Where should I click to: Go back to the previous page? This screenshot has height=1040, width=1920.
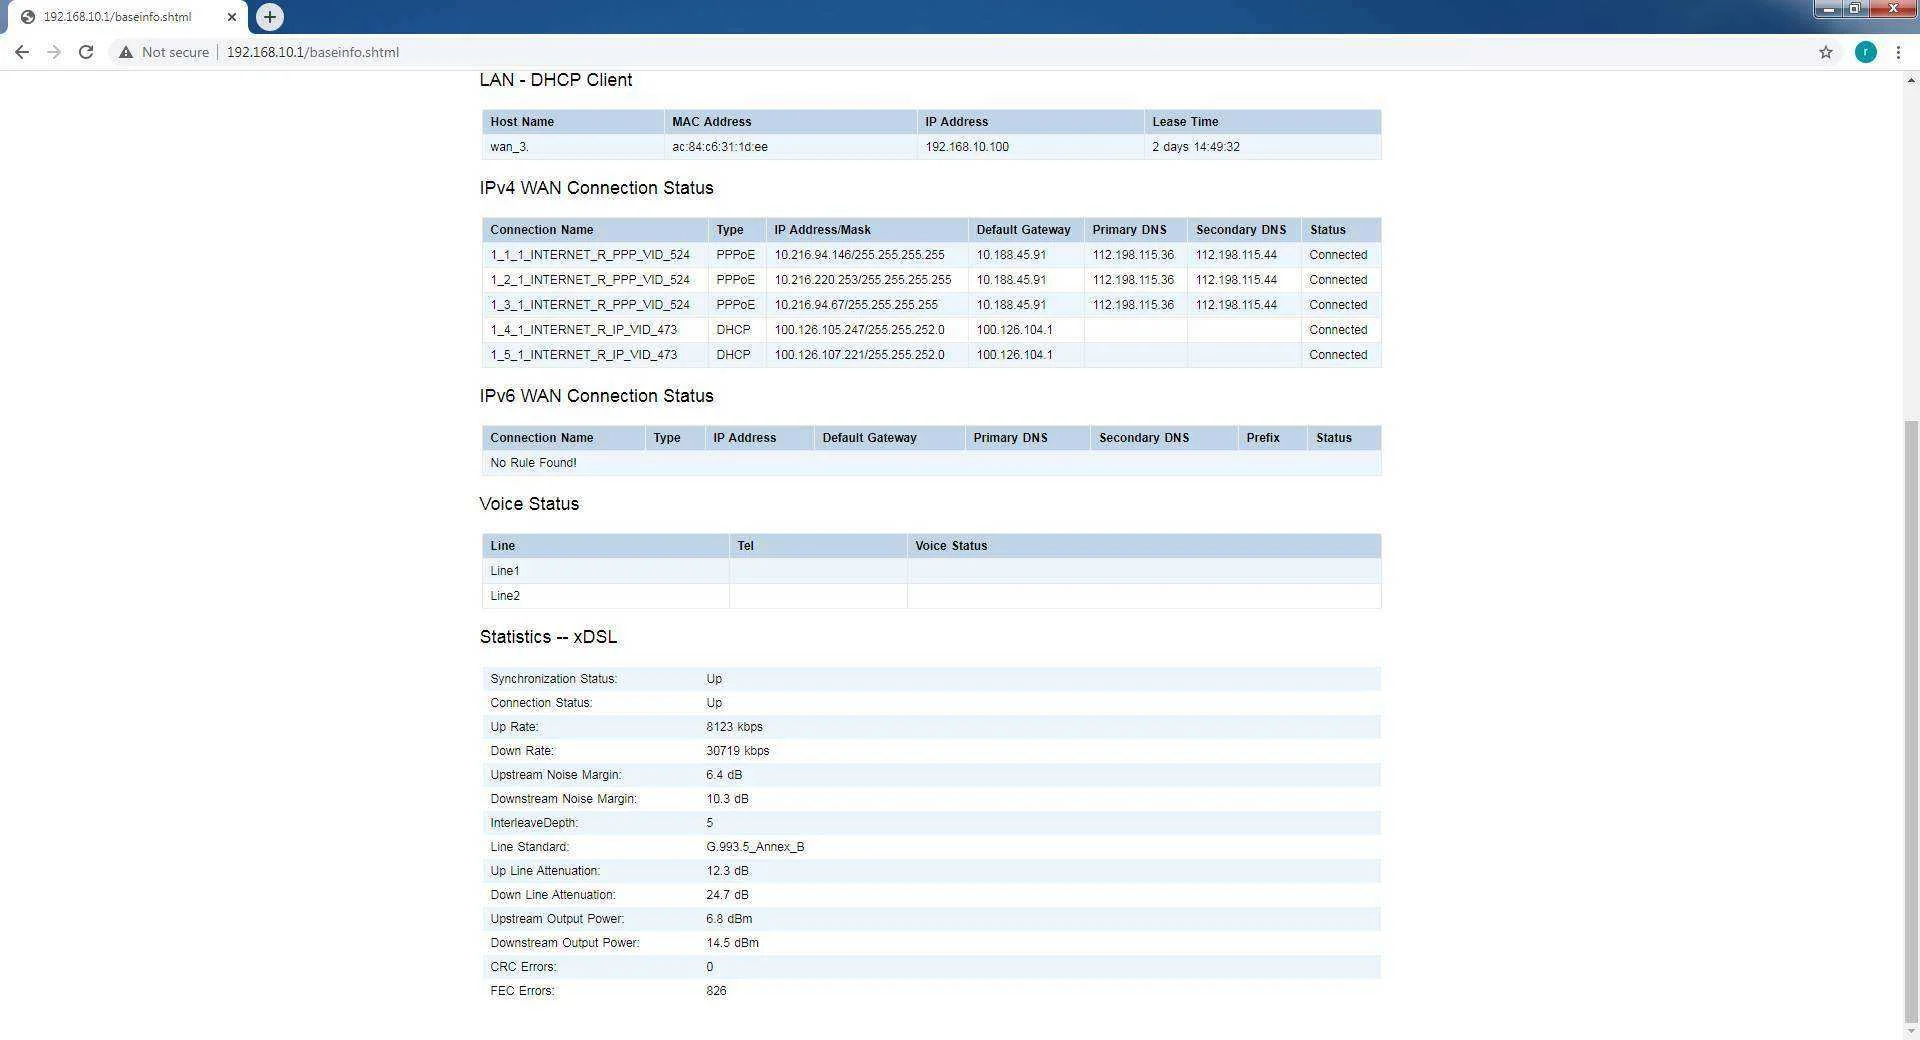(x=22, y=52)
